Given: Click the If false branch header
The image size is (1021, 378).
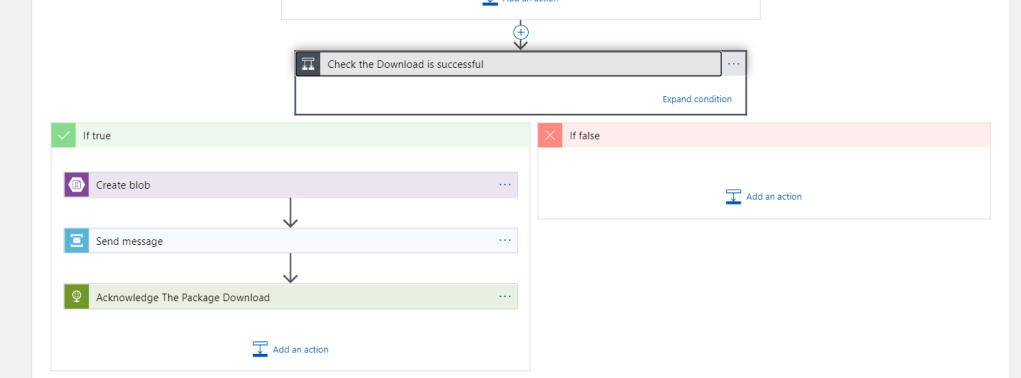Looking at the screenshot, I should [x=764, y=135].
